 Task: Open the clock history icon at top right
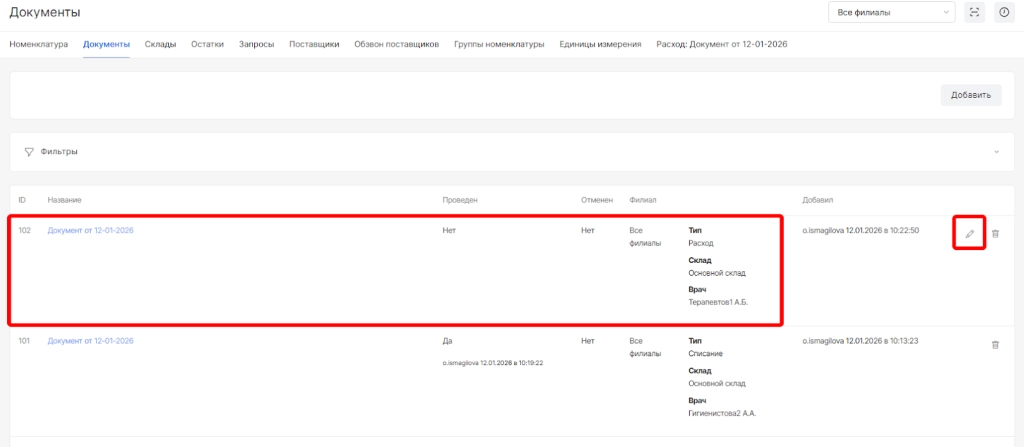click(1004, 12)
